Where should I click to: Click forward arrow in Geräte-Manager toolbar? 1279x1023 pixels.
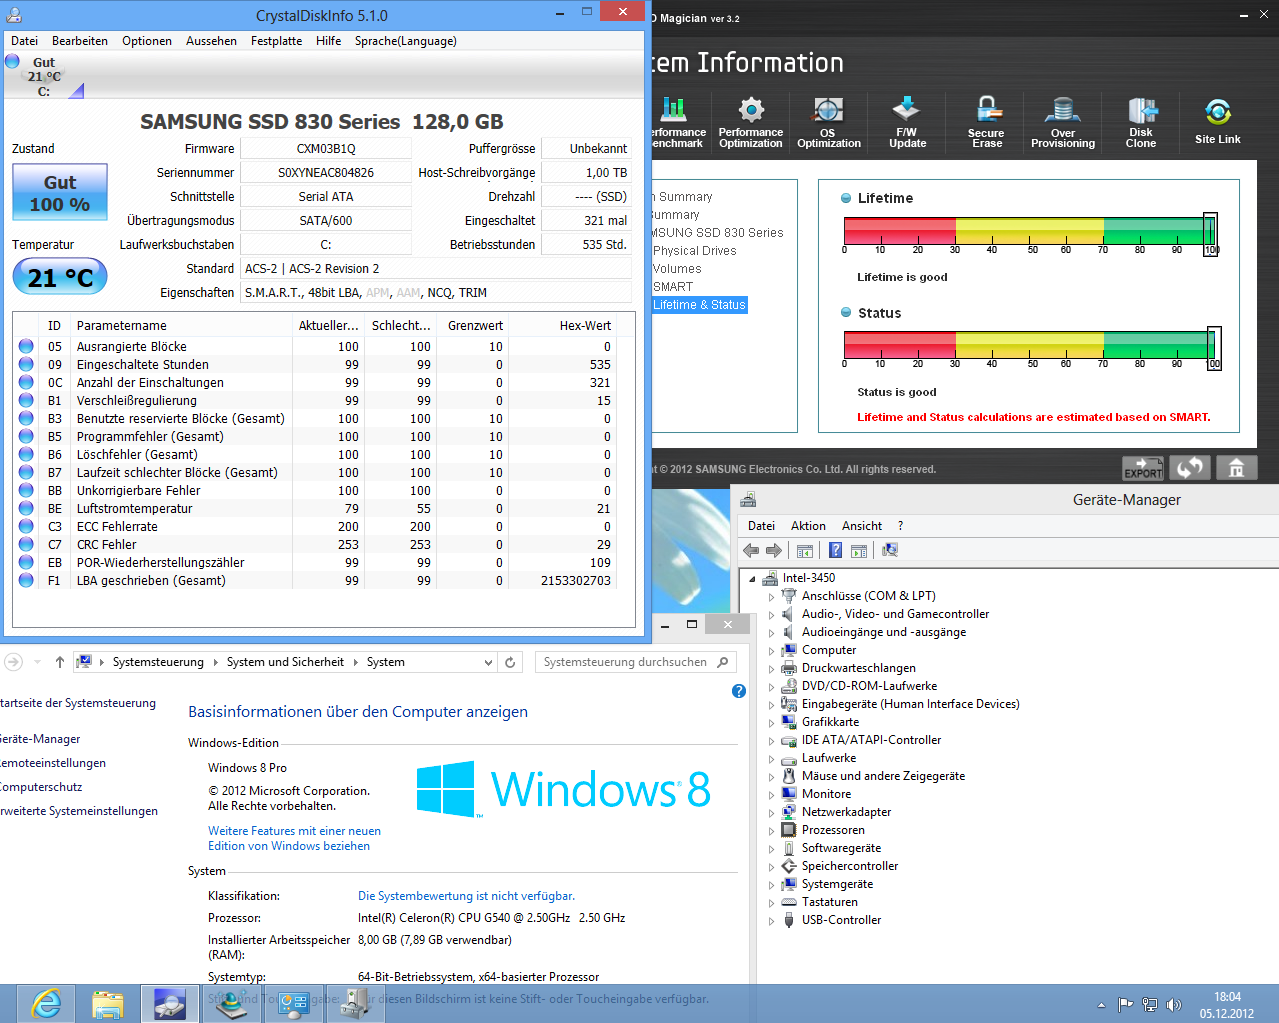(774, 550)
